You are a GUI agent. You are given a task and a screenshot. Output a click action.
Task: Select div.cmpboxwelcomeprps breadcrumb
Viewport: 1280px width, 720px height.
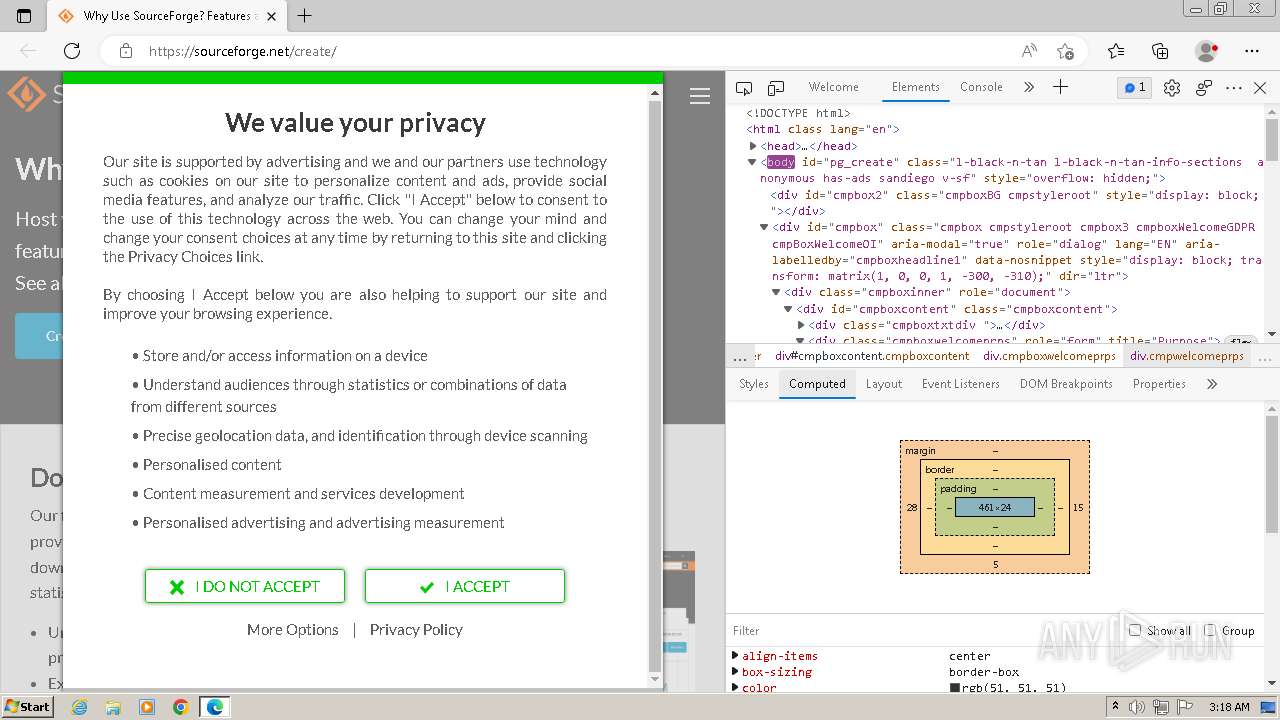point(1049,356)
